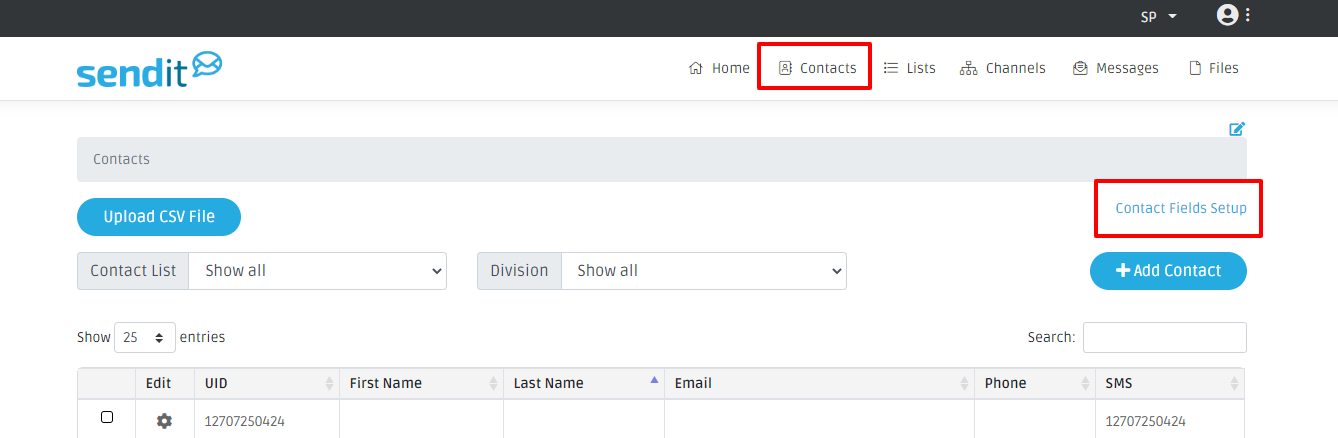Screen dimensions: 1338x438
Task: Click the edit page pencil icon
Action: click(x=1237, y=128)
